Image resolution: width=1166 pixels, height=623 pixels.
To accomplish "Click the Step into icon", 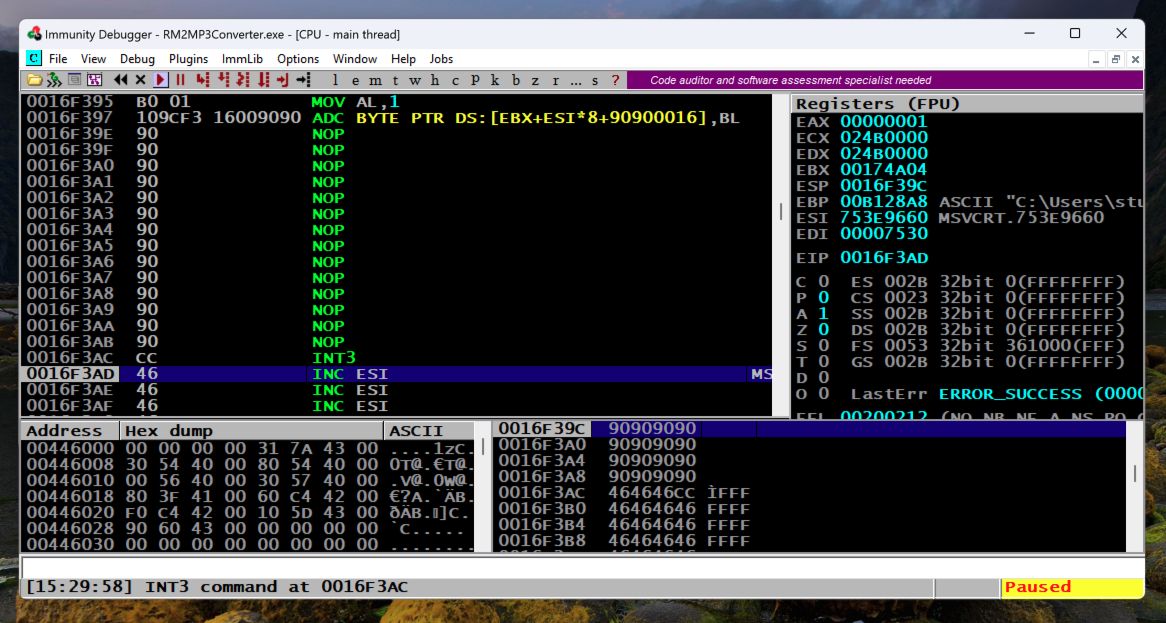I will [202, 80].
